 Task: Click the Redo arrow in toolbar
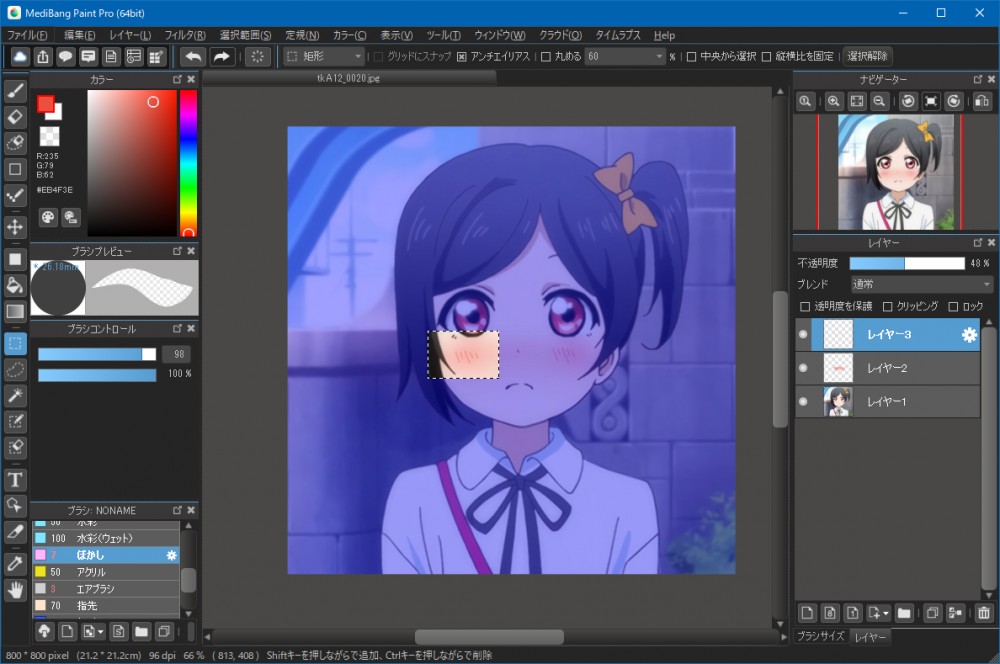pos(221,57)
